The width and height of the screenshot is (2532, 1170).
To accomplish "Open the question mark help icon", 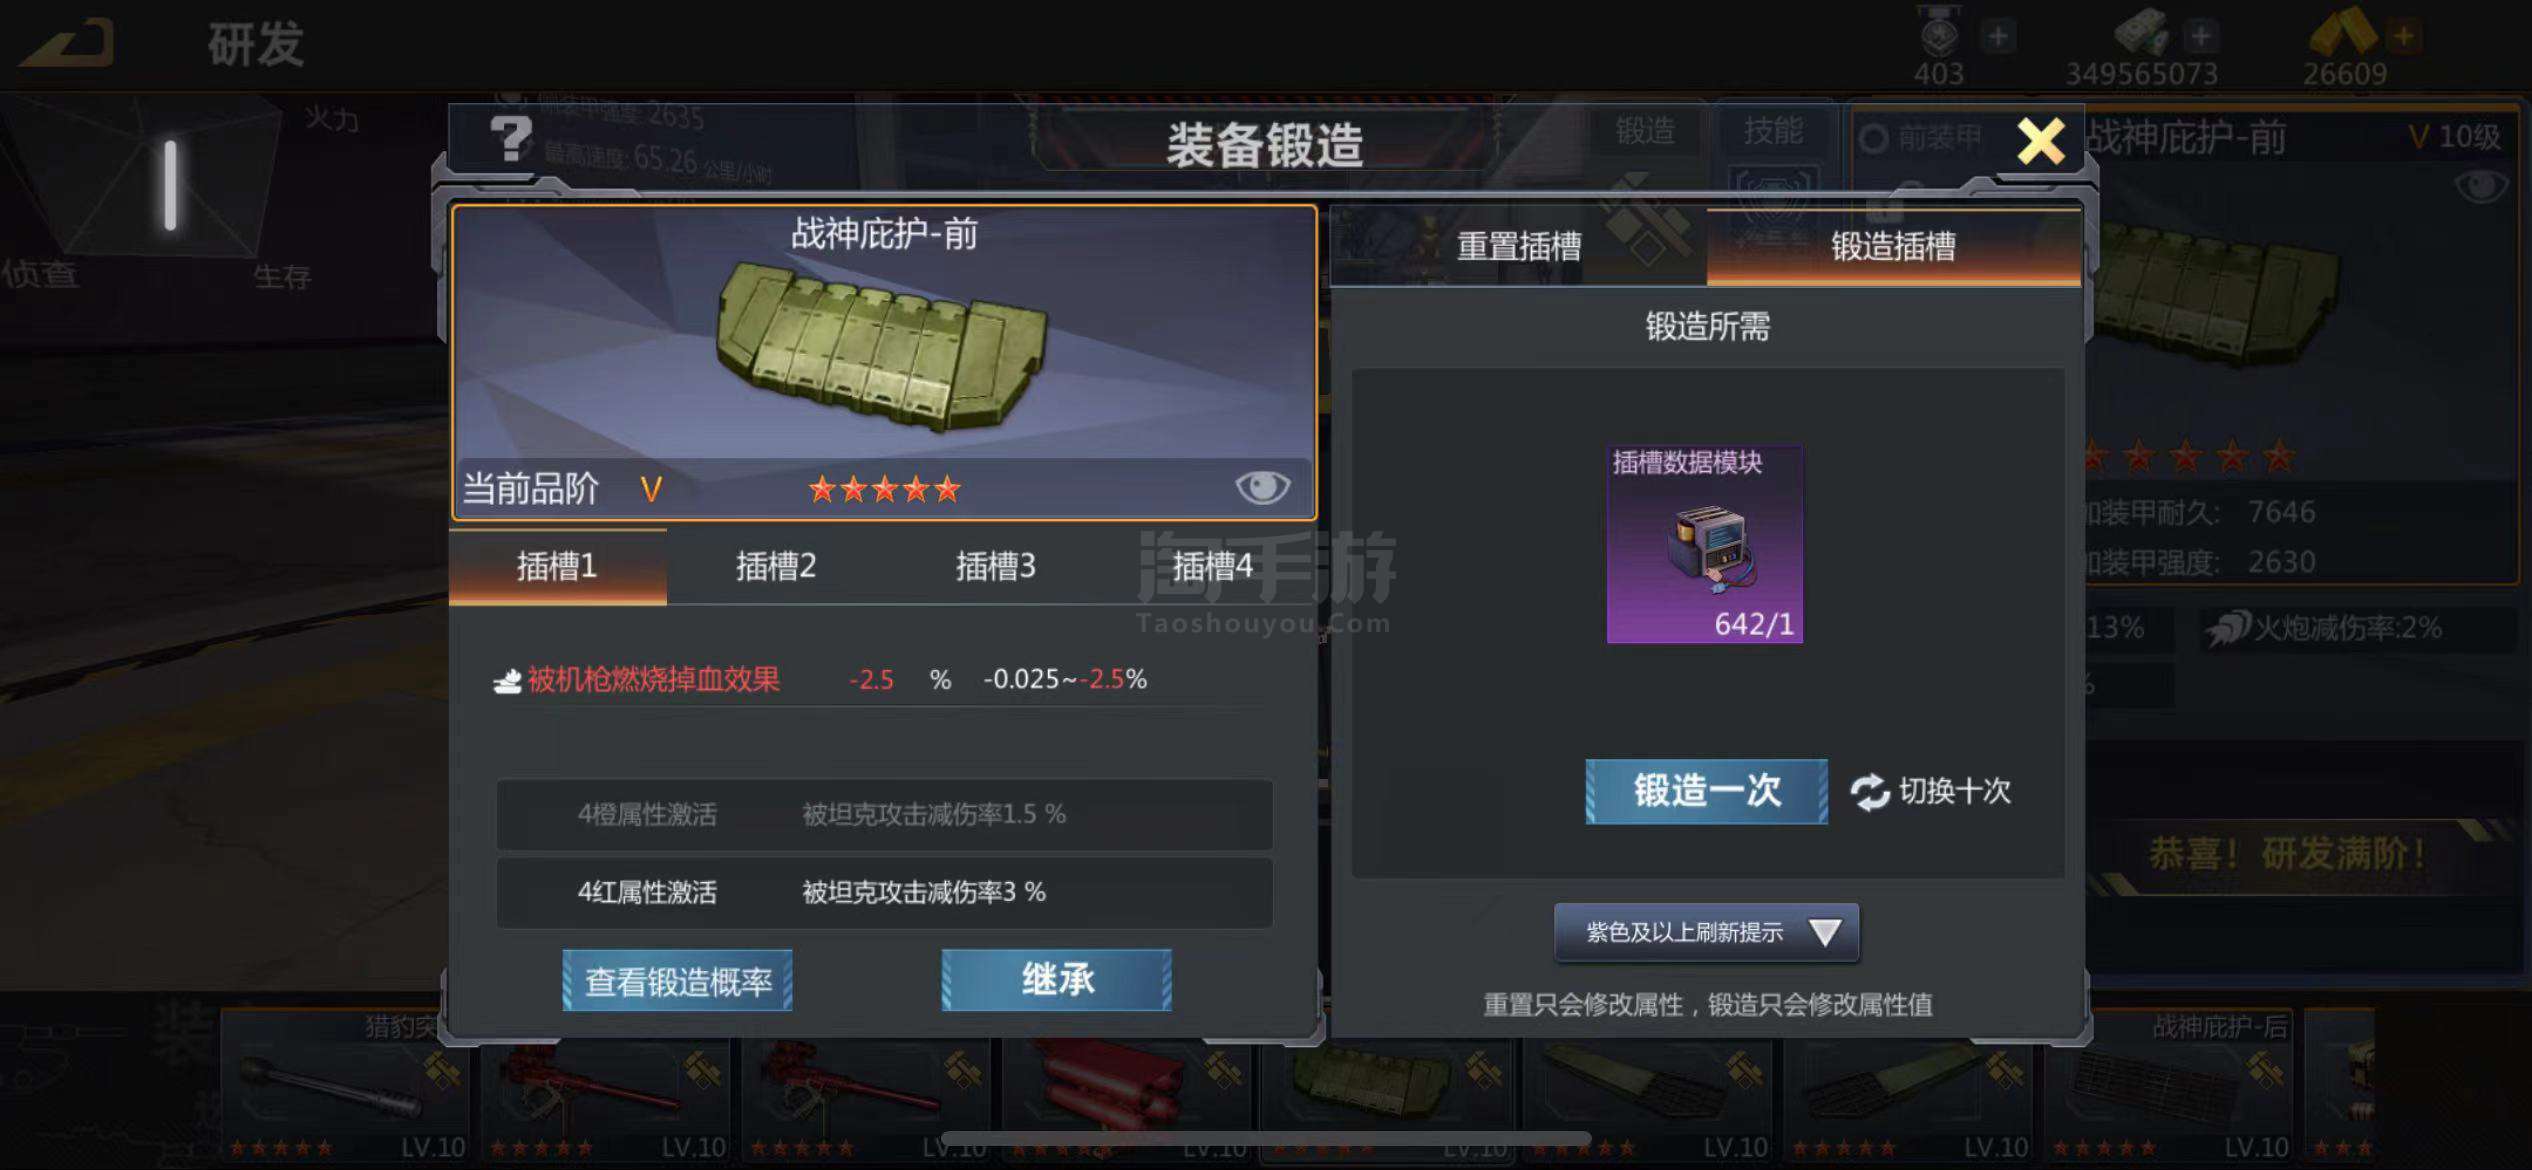I will [511, 139].
